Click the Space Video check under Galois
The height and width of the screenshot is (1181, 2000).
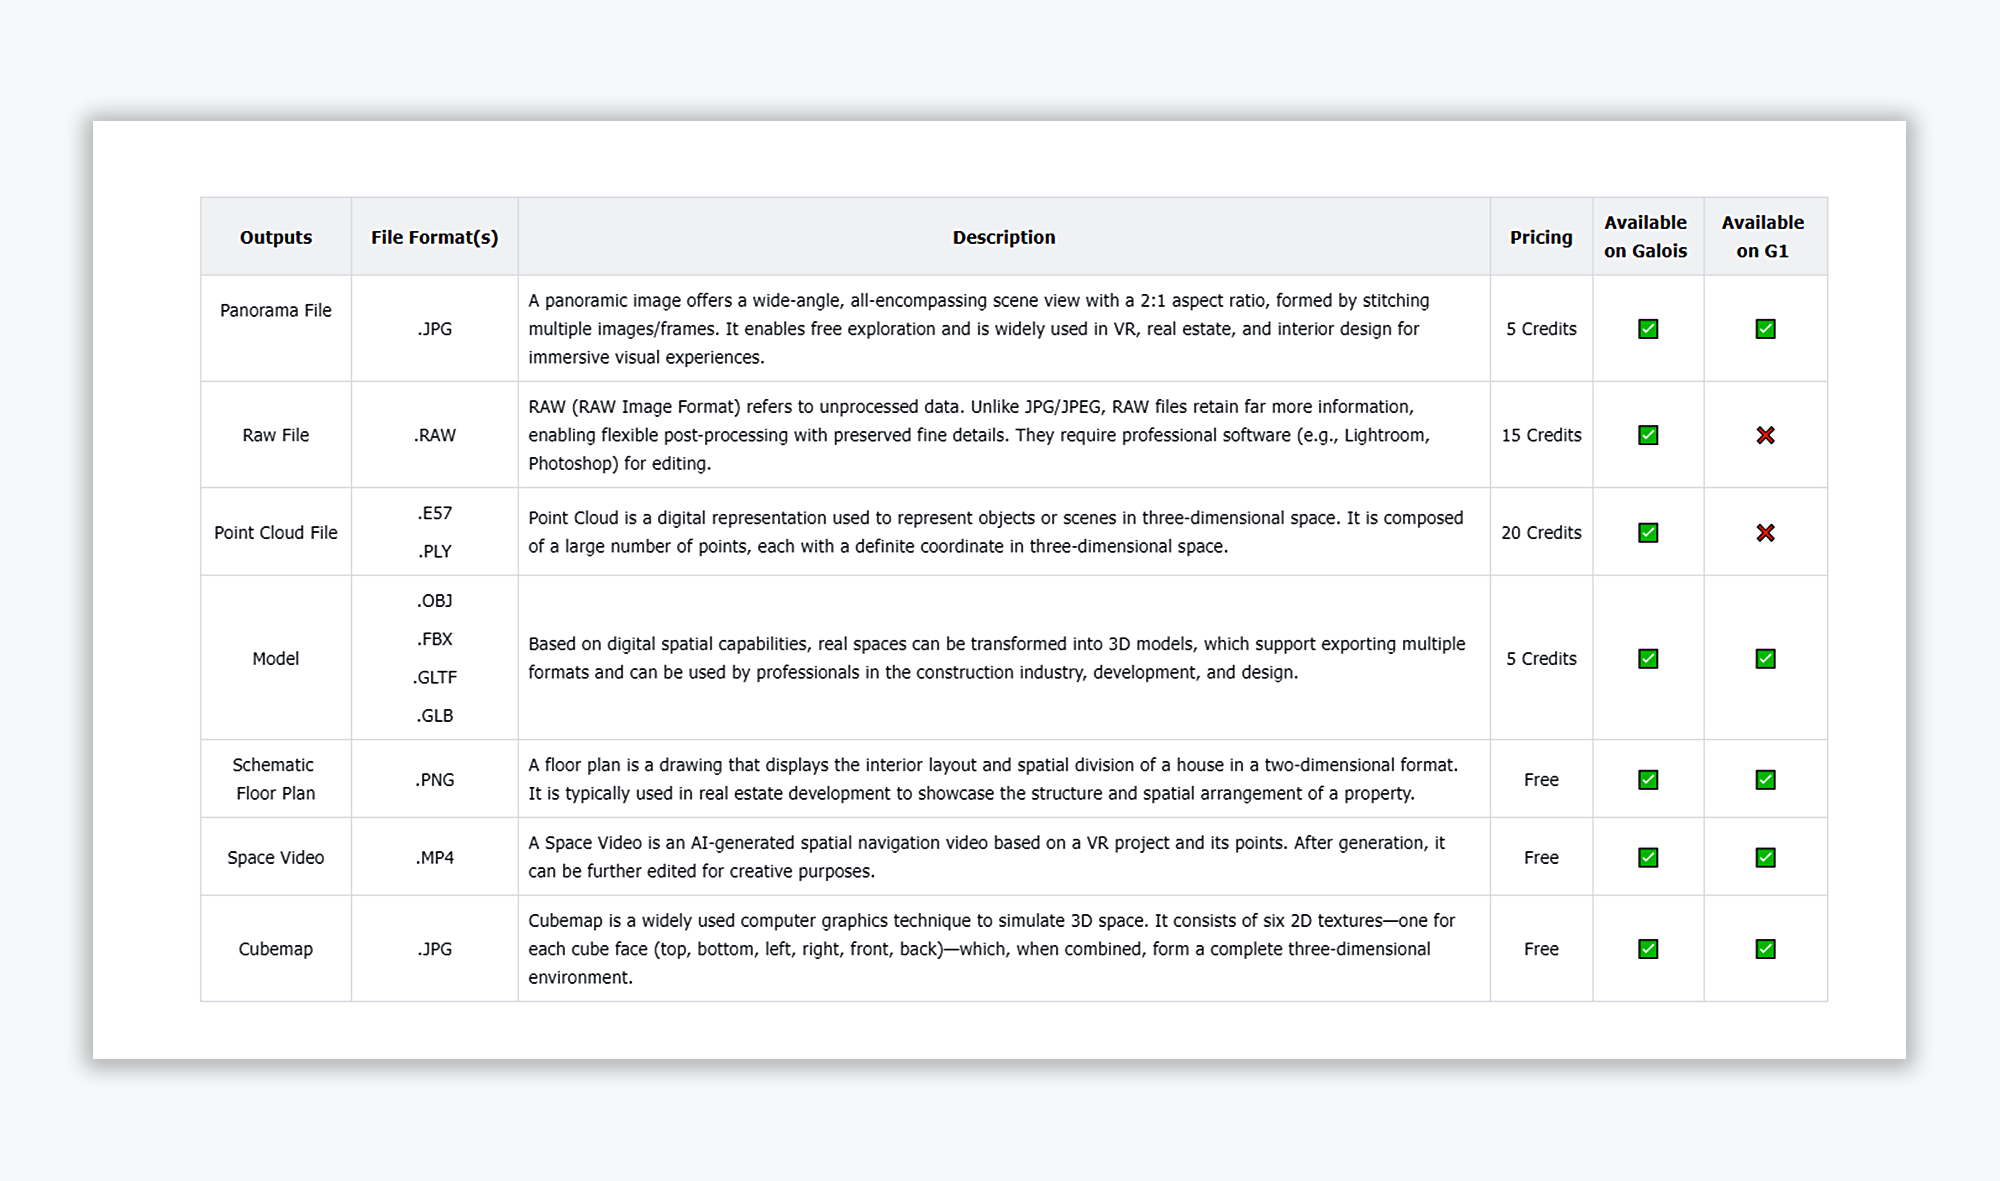pos(1648,857)
